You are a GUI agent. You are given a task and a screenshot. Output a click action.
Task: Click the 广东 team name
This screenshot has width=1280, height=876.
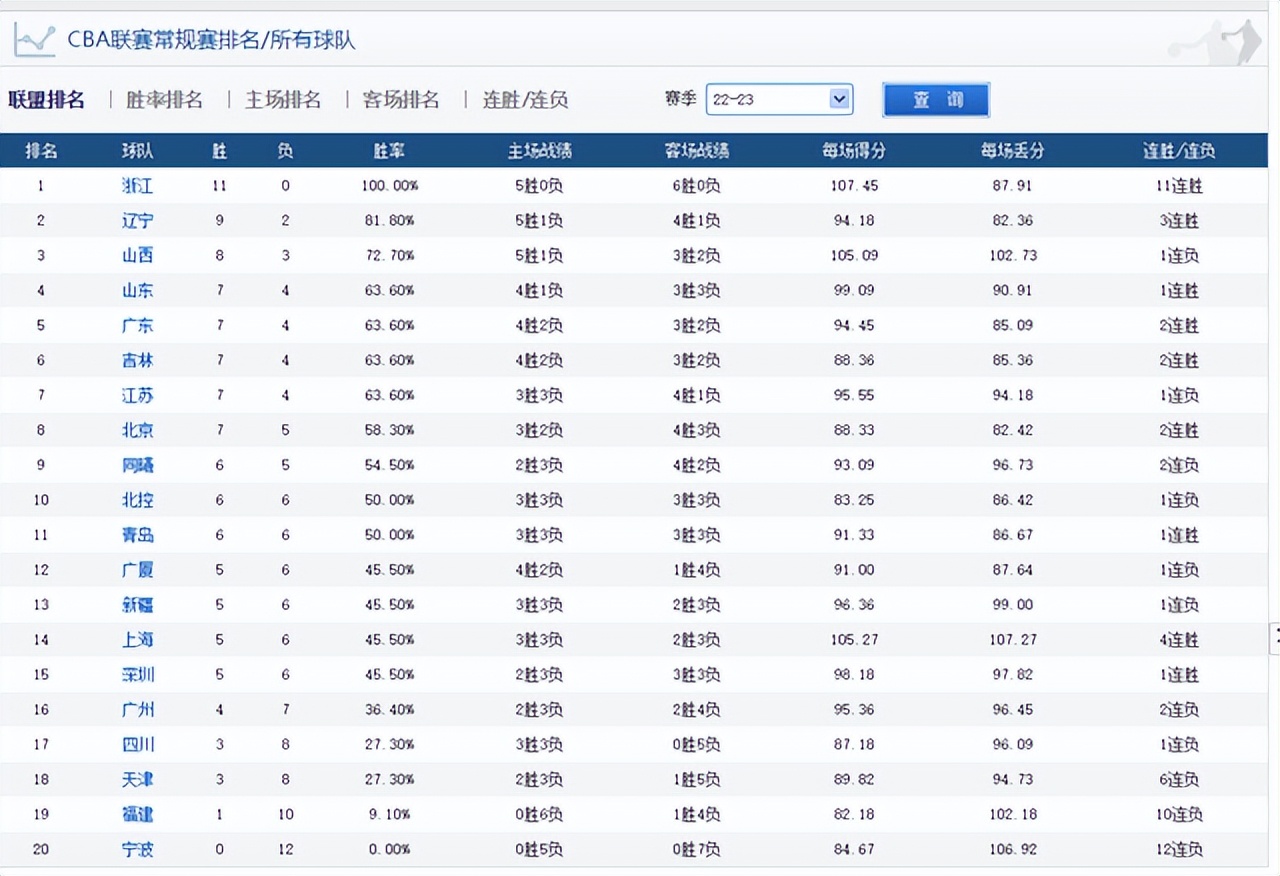137,326
